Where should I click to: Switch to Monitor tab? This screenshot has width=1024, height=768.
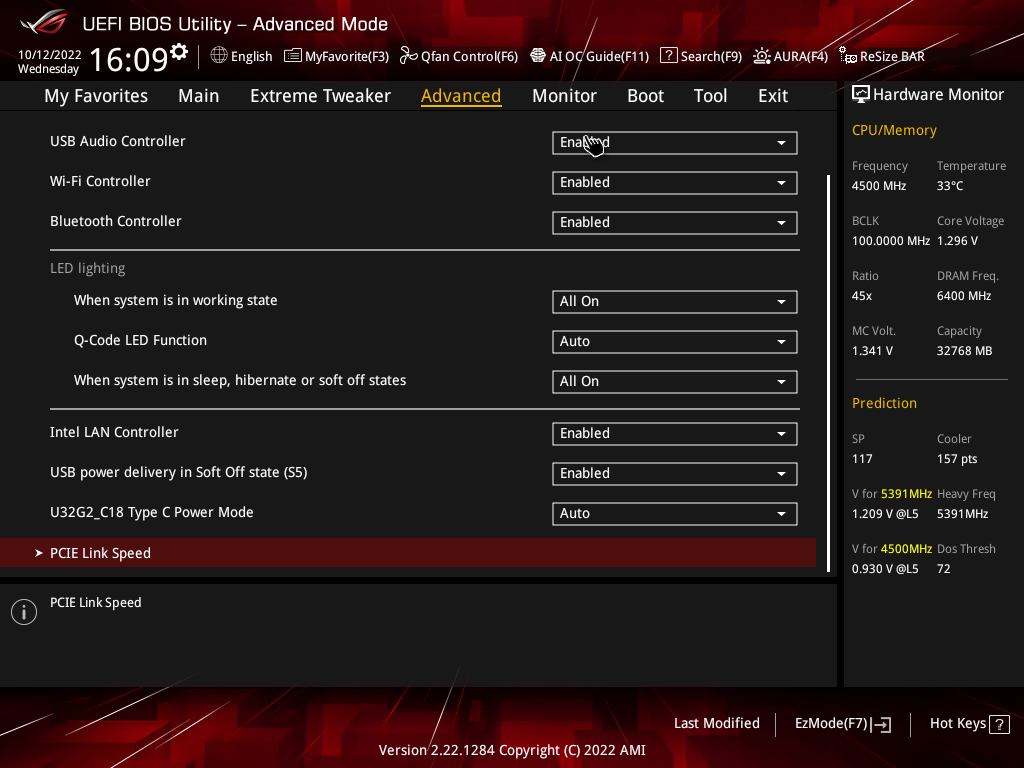coord(564,96)
